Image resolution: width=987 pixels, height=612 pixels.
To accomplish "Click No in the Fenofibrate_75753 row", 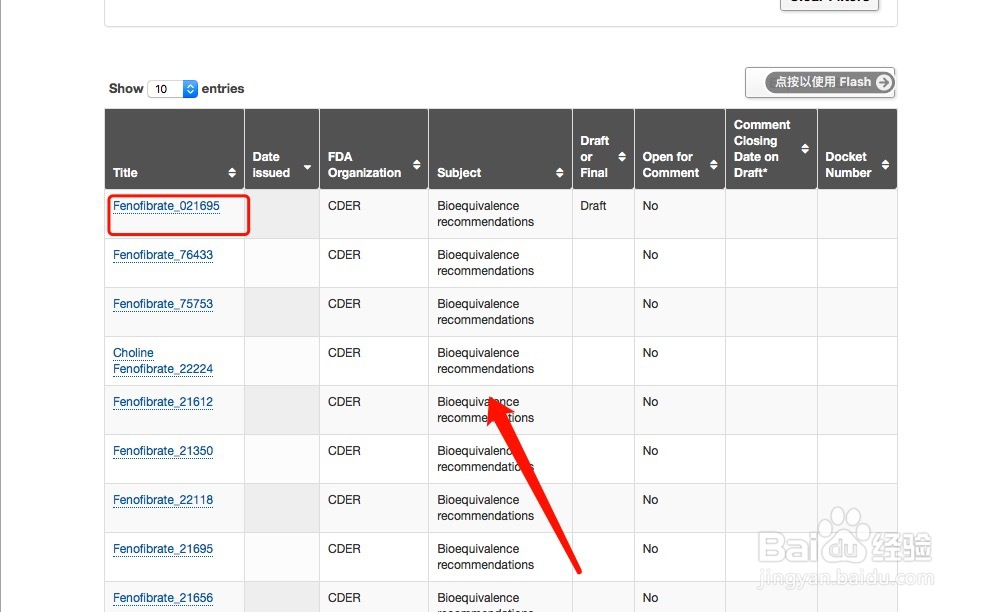I will [650, 304].
